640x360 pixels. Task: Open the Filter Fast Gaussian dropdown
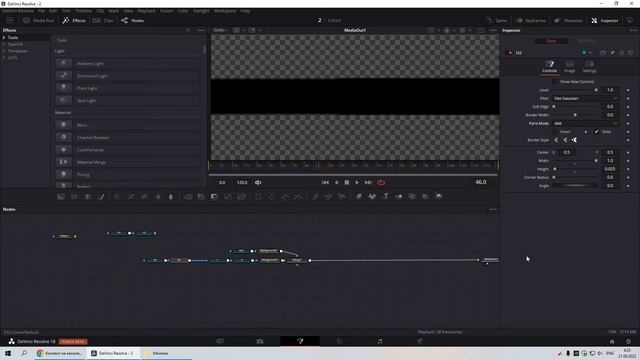pos(586,98)
